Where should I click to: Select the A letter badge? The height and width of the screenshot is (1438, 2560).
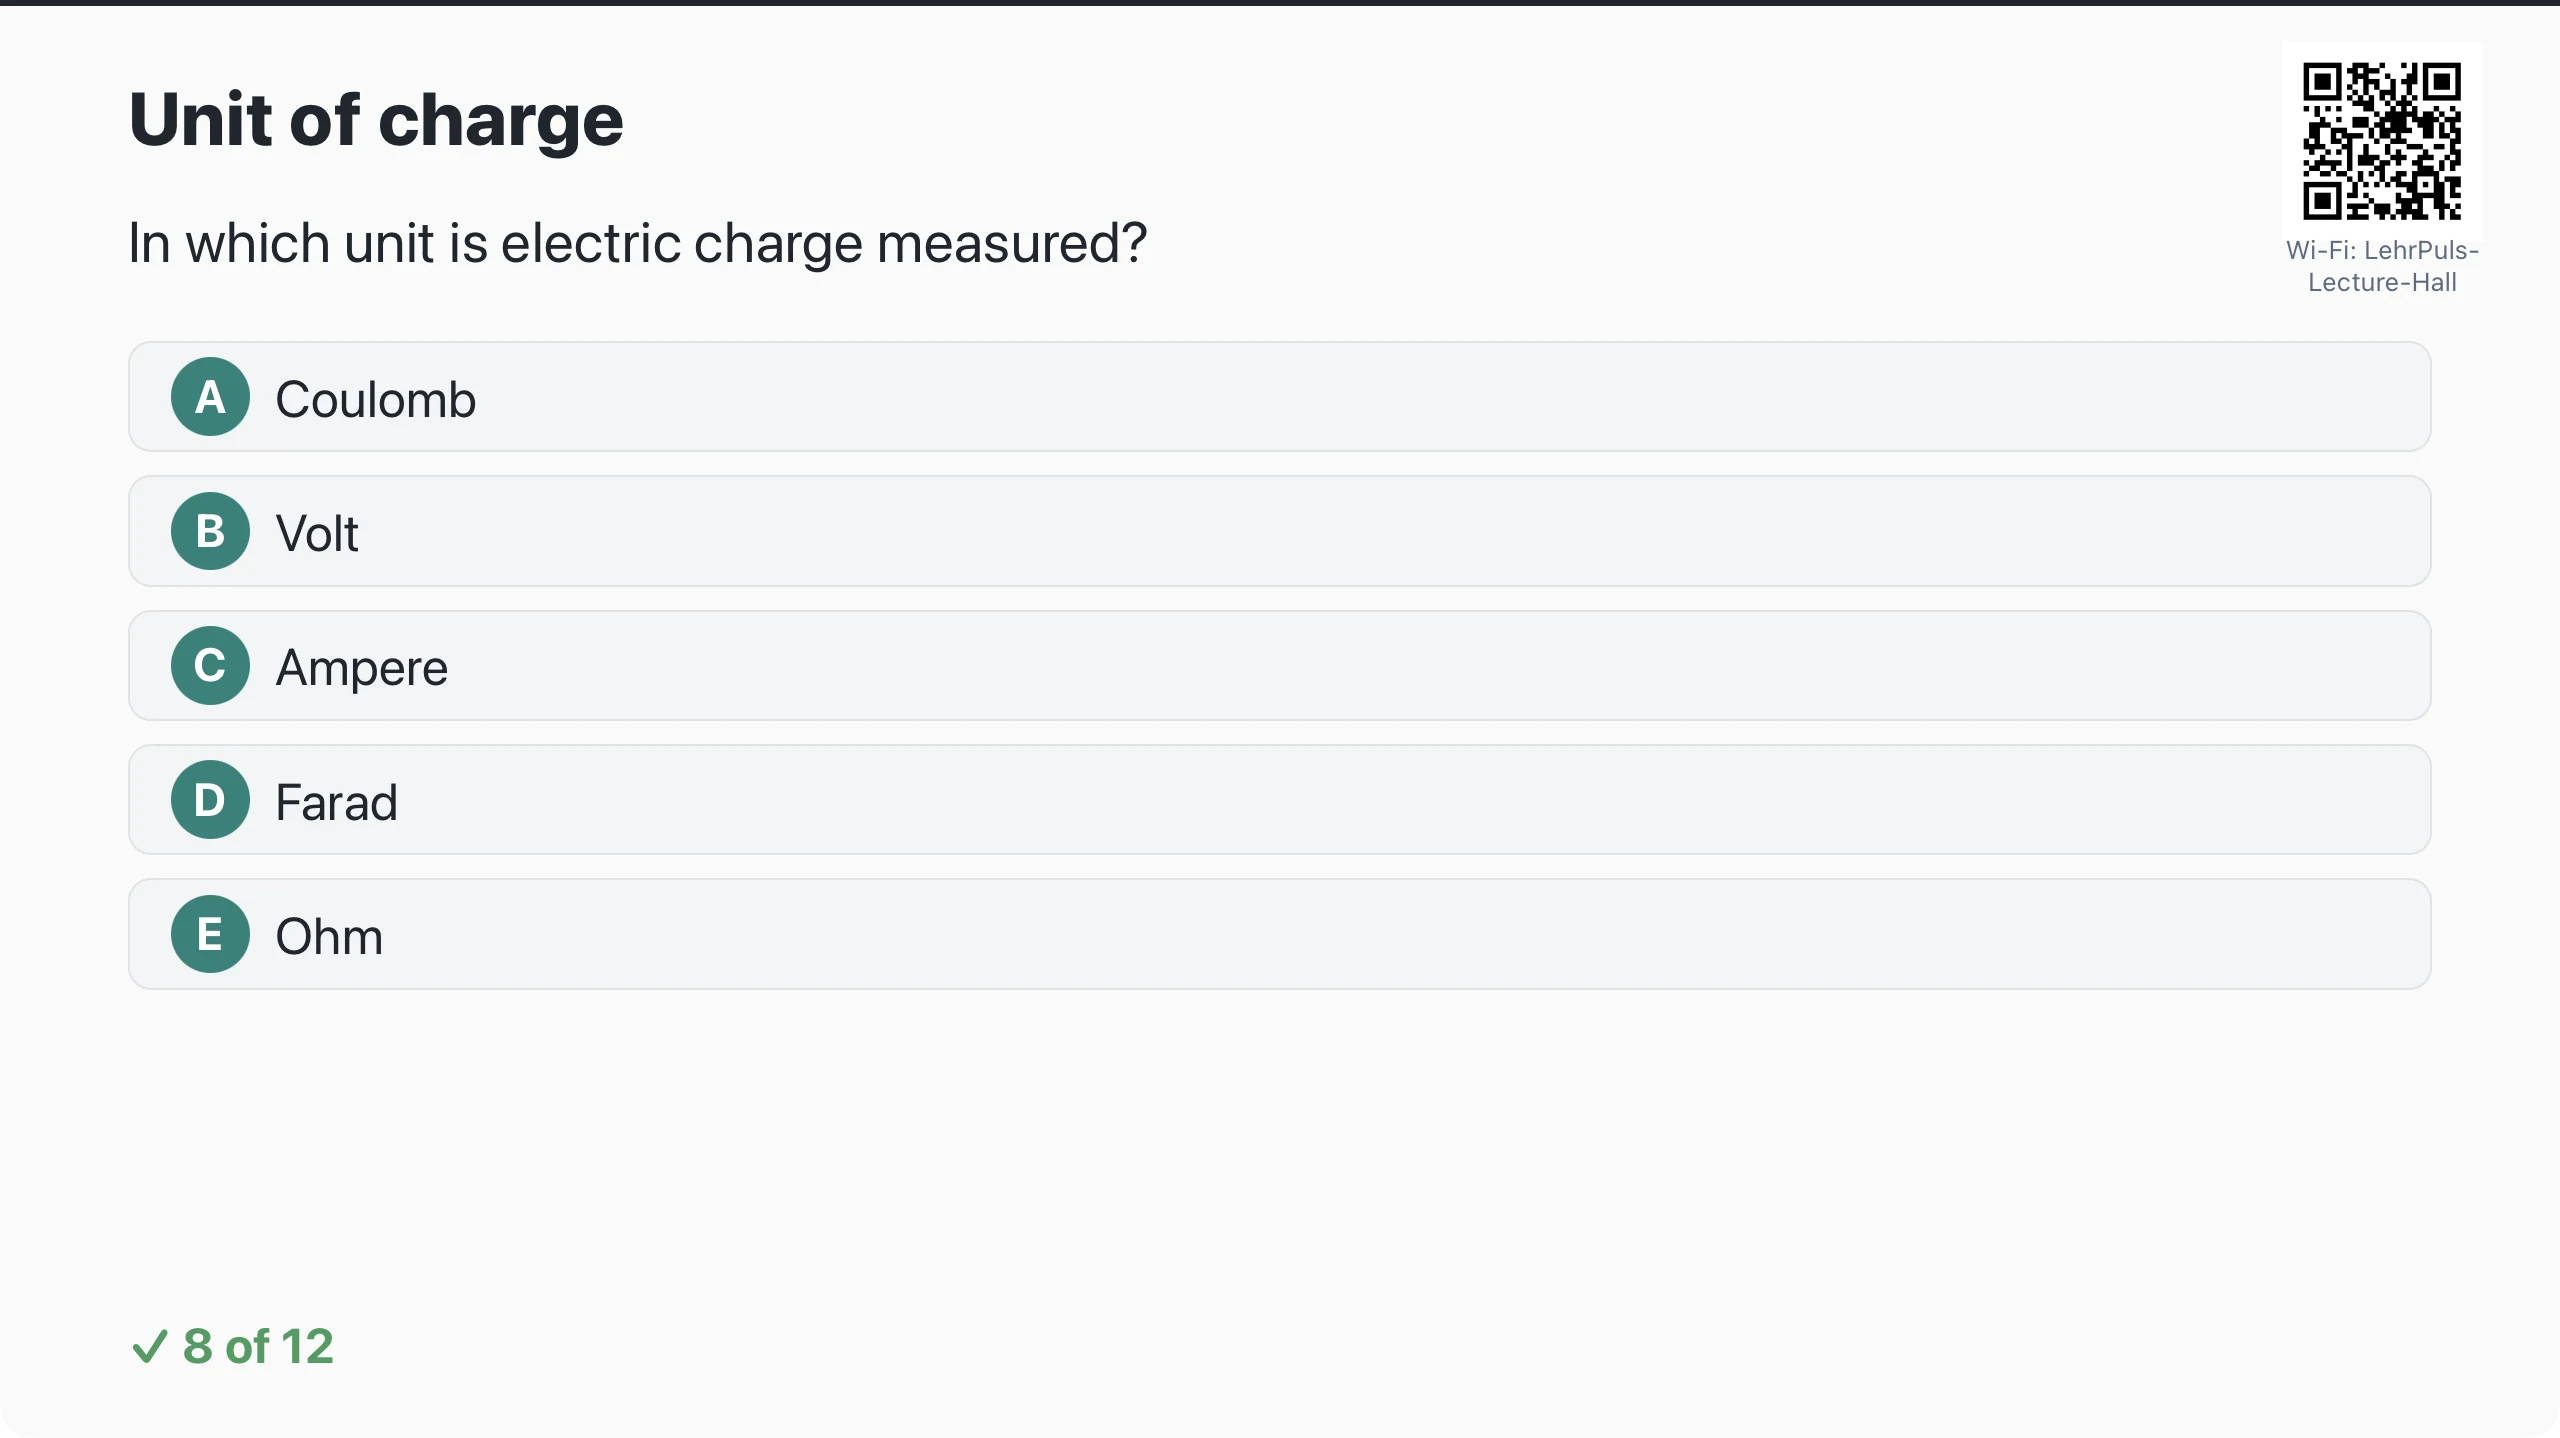pyautogui.click(x=210, y=397)
